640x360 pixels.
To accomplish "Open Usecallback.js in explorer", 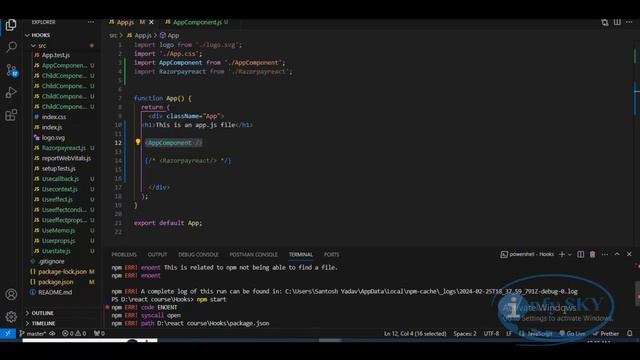I will (60, 179).
